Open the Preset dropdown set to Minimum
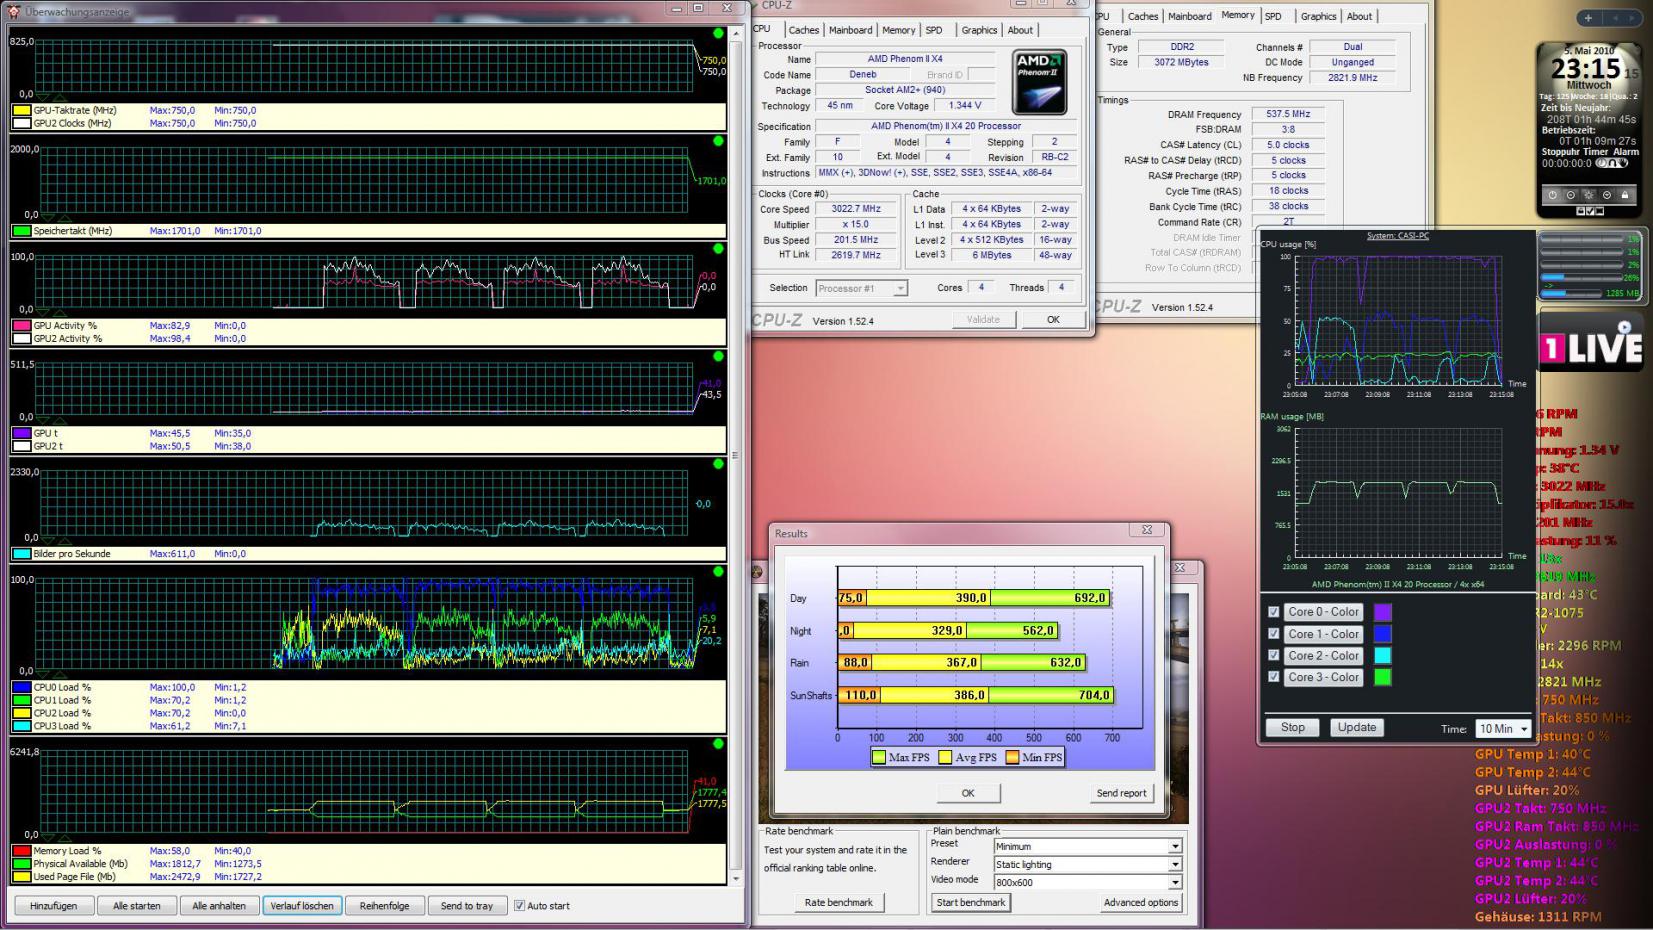Screen dimensions: 1653x930 click(1088, 846)
